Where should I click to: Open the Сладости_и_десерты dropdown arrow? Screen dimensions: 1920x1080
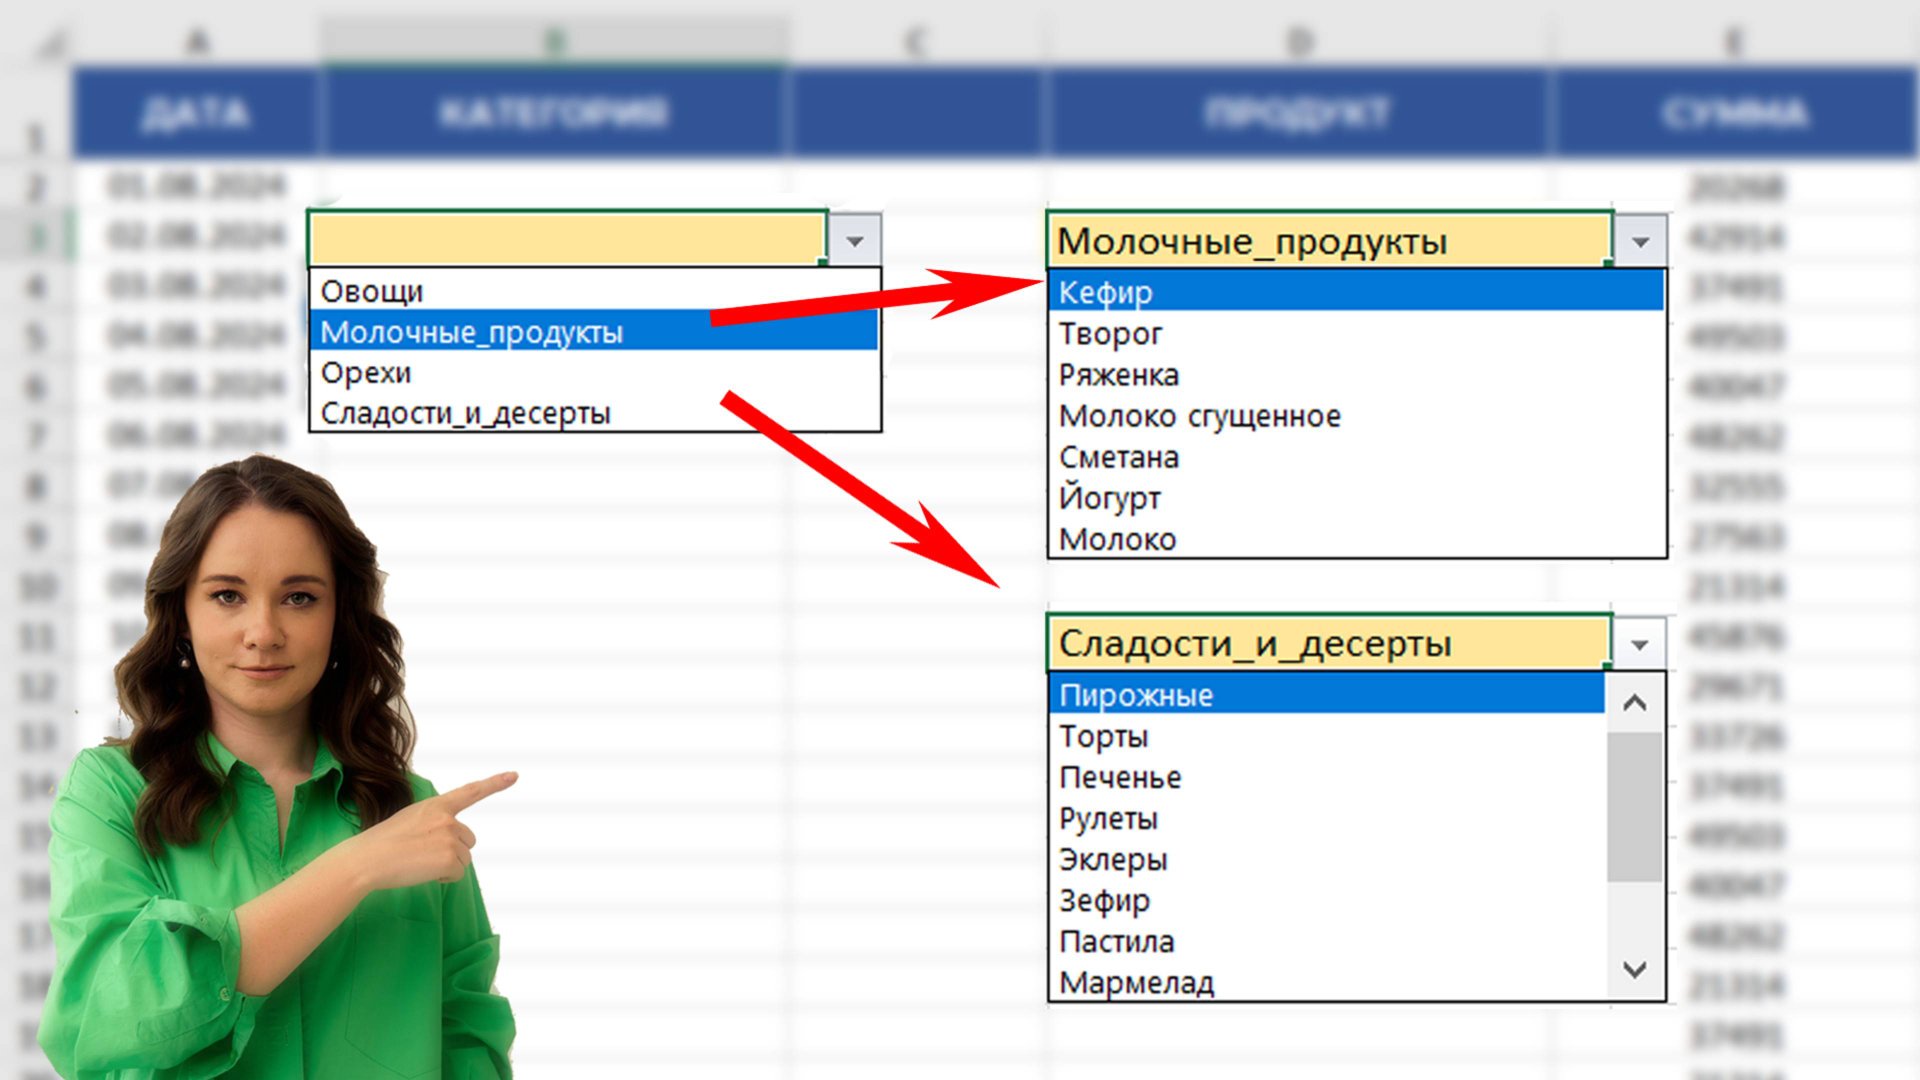tap(1639, 645)
